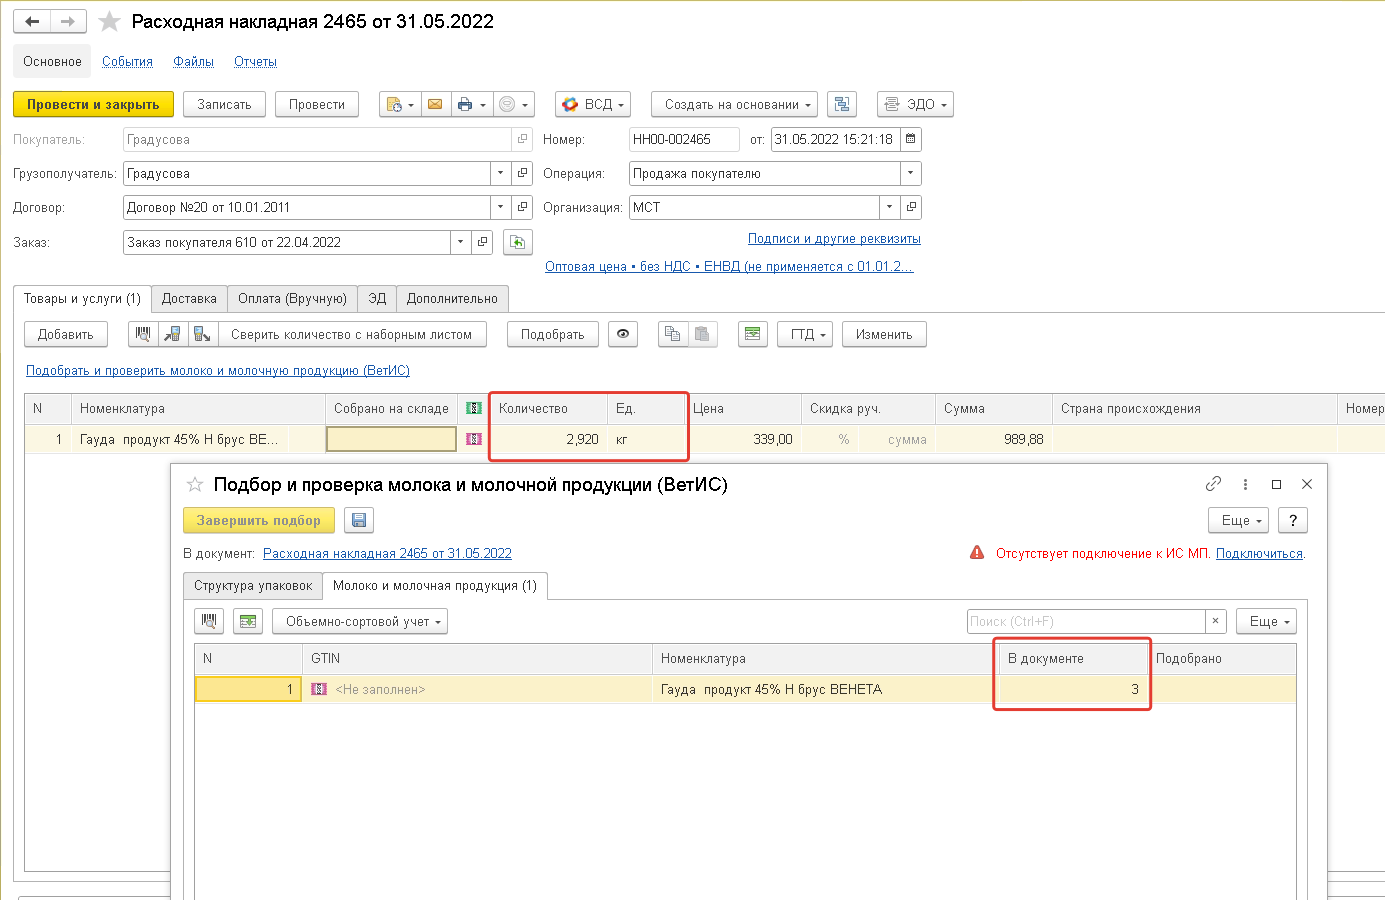Click the Записать button
1385x900 pixels.
pos(224,104)
